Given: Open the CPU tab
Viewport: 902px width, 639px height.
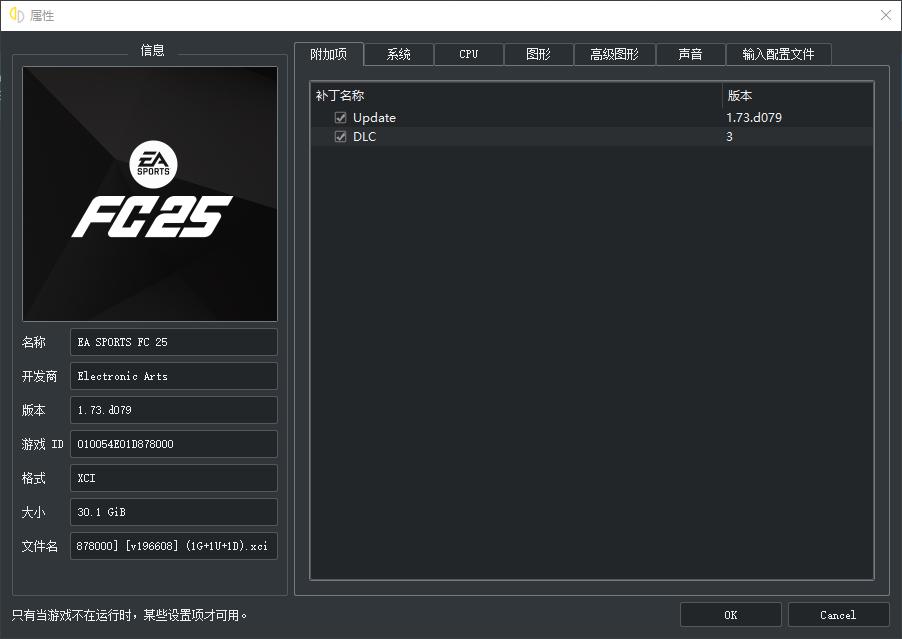Looking at the screenshot, I should pos(469,54).
